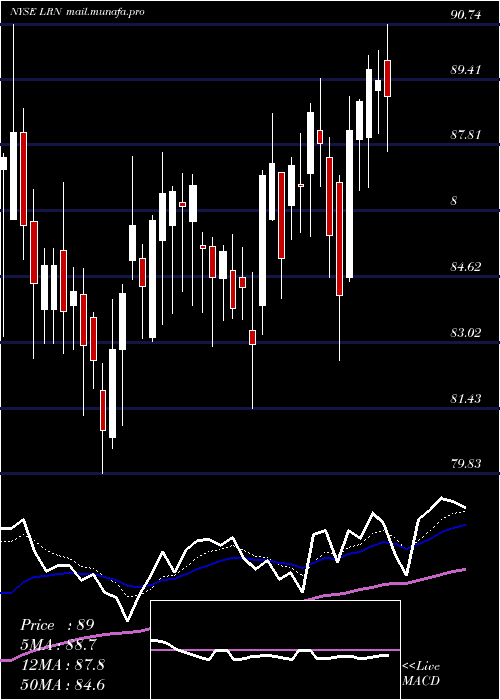
Task: Click the last red candlestick near 89.41
Action: [388, 78]
